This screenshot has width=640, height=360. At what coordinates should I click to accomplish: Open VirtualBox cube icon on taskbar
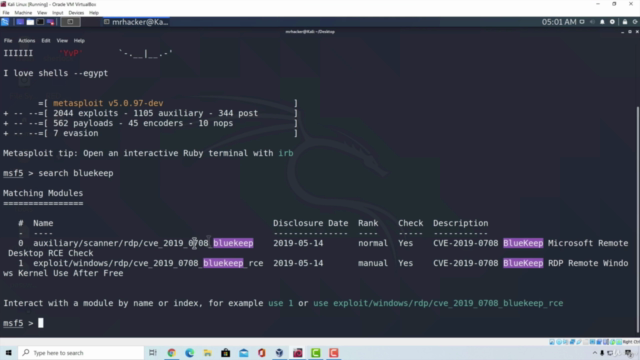coord(280,353)
